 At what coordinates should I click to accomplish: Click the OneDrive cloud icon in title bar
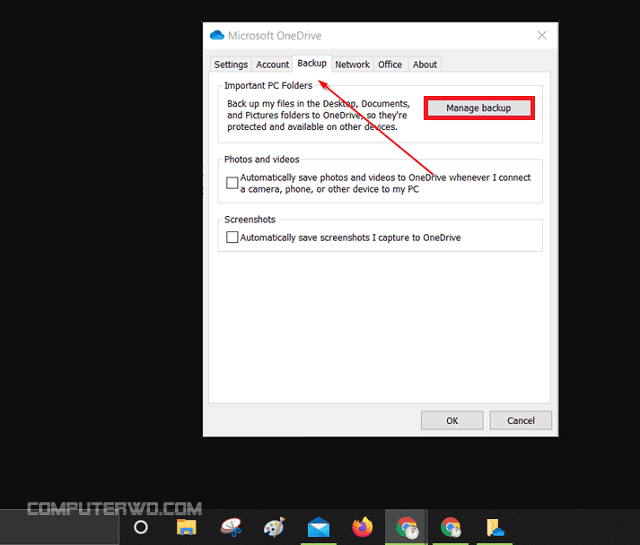click(x=217, y=36)
